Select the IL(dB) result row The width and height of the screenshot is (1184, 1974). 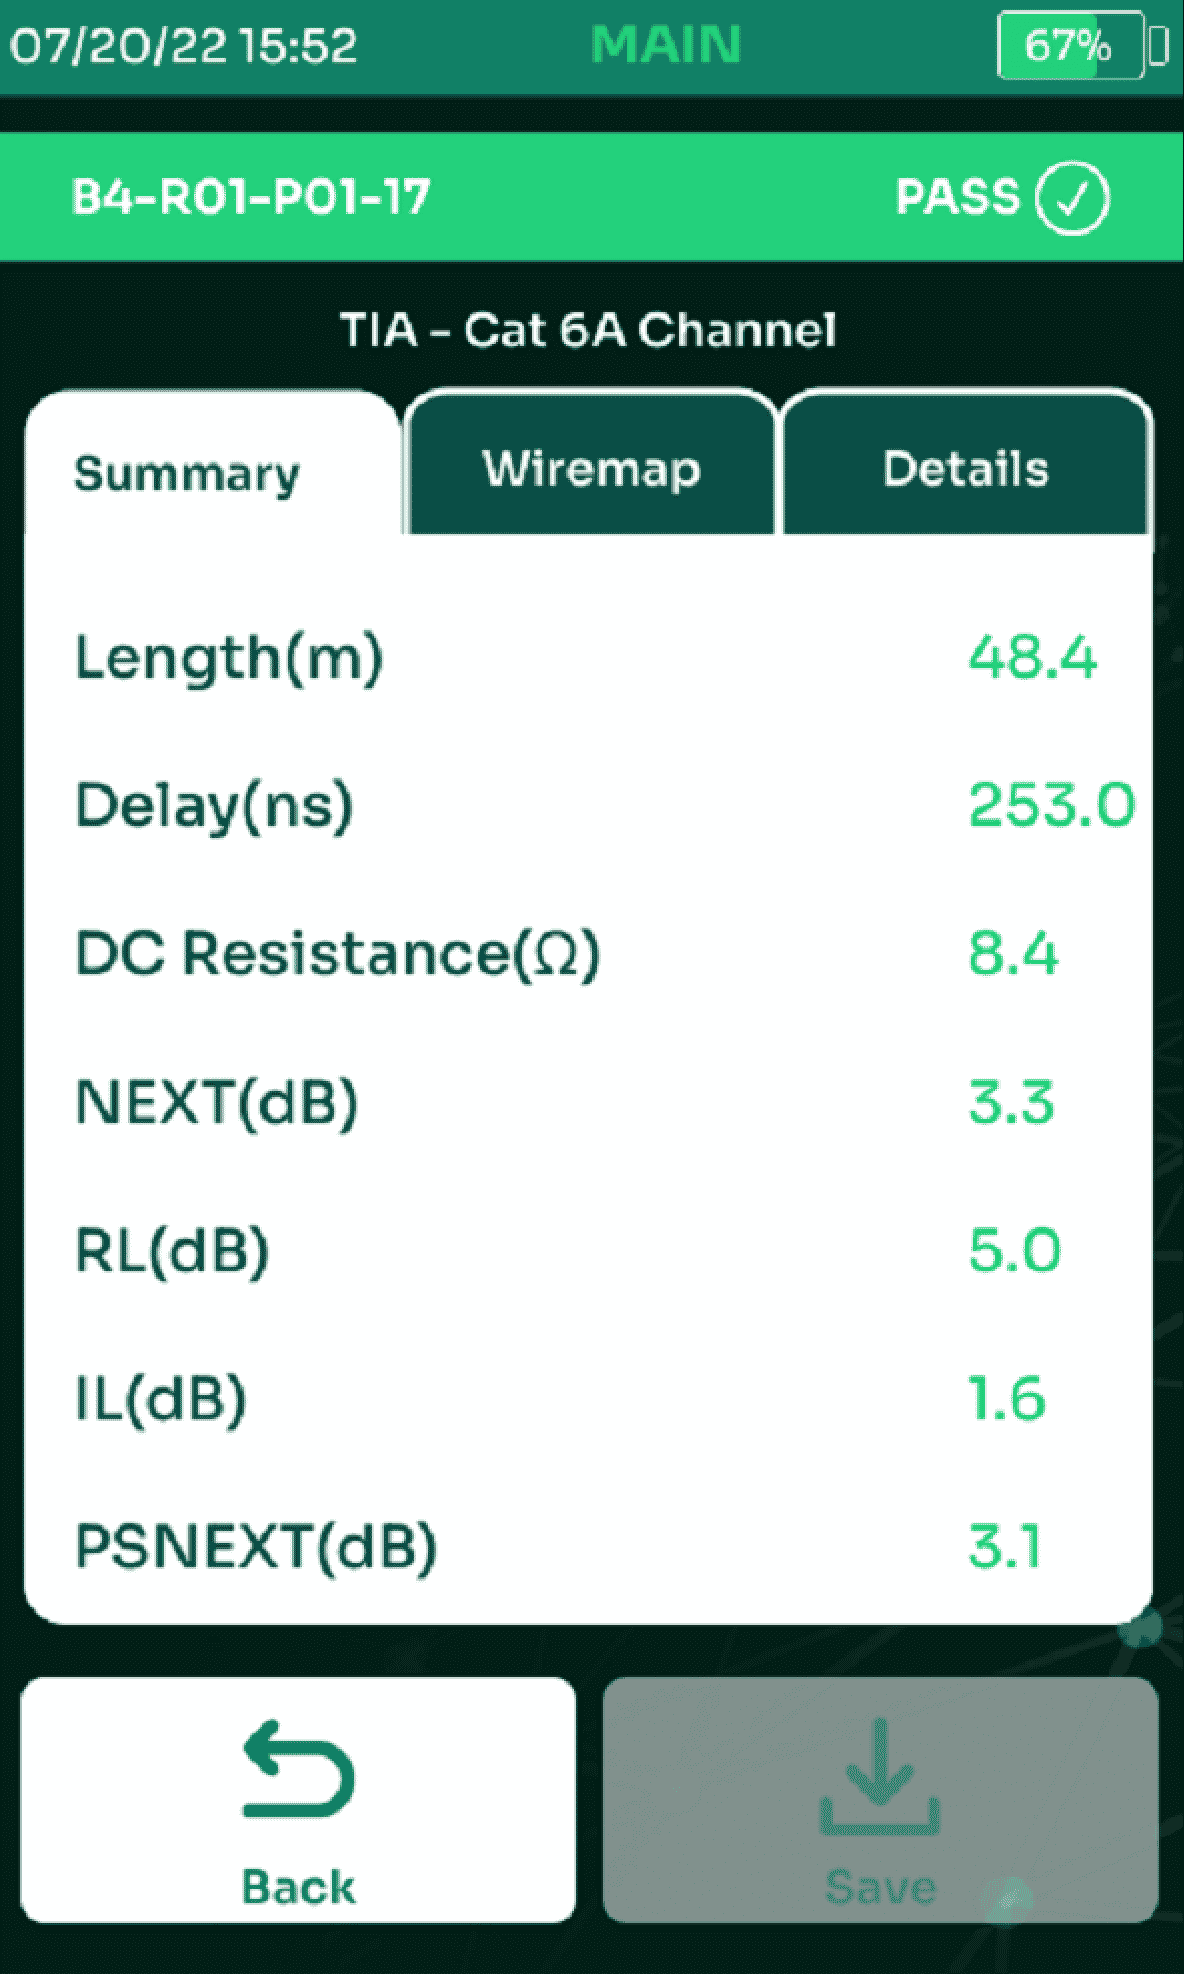(588, 1398)
